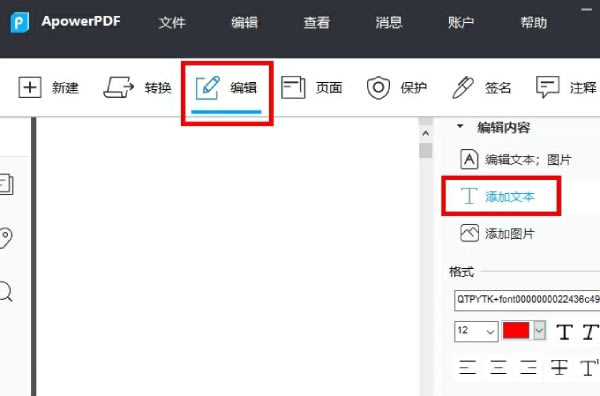Select 编辑文本; 图片 option
This screenshot has height=396, width=600.
coord(515,159)
